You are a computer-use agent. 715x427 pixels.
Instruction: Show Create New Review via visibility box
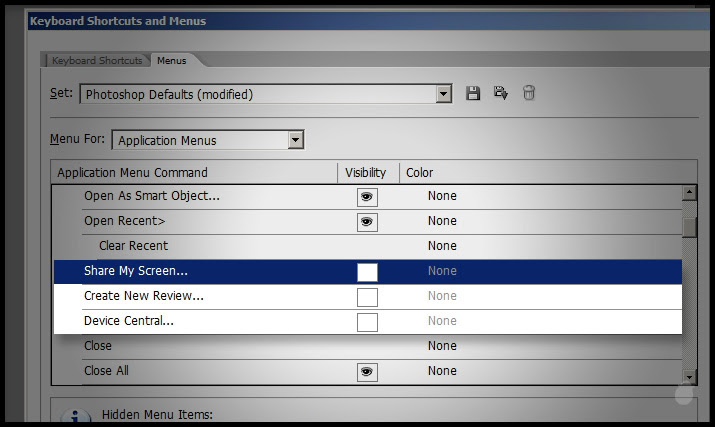pos(367,297)
